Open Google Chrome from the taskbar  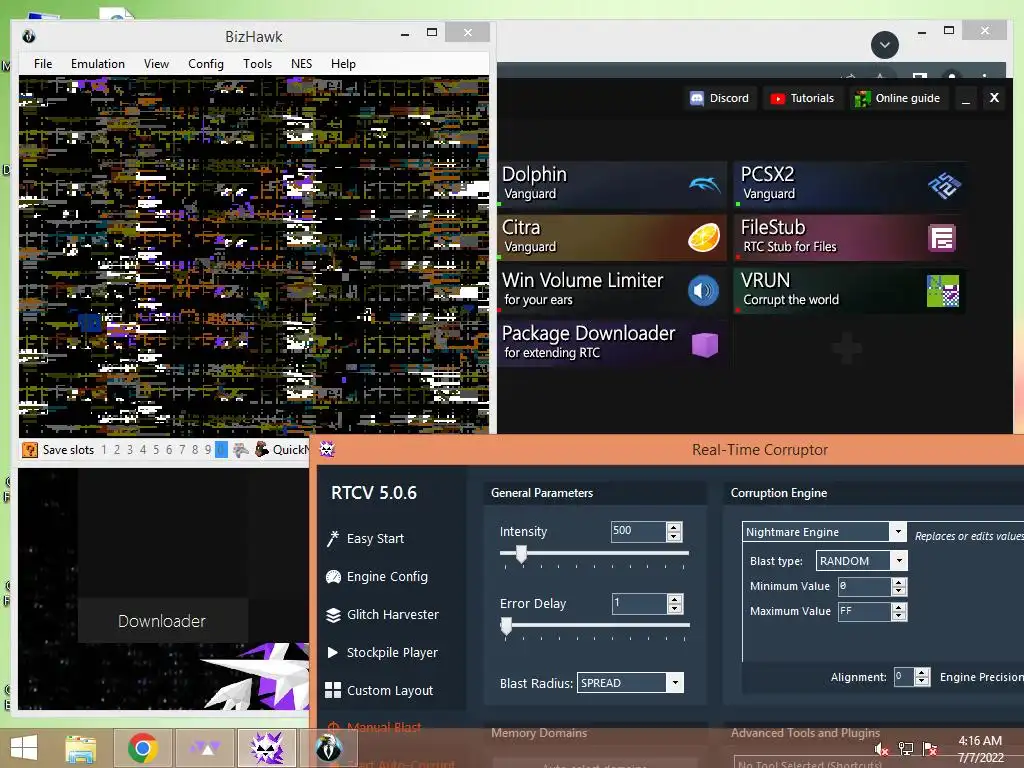click(x=143, y=748)
